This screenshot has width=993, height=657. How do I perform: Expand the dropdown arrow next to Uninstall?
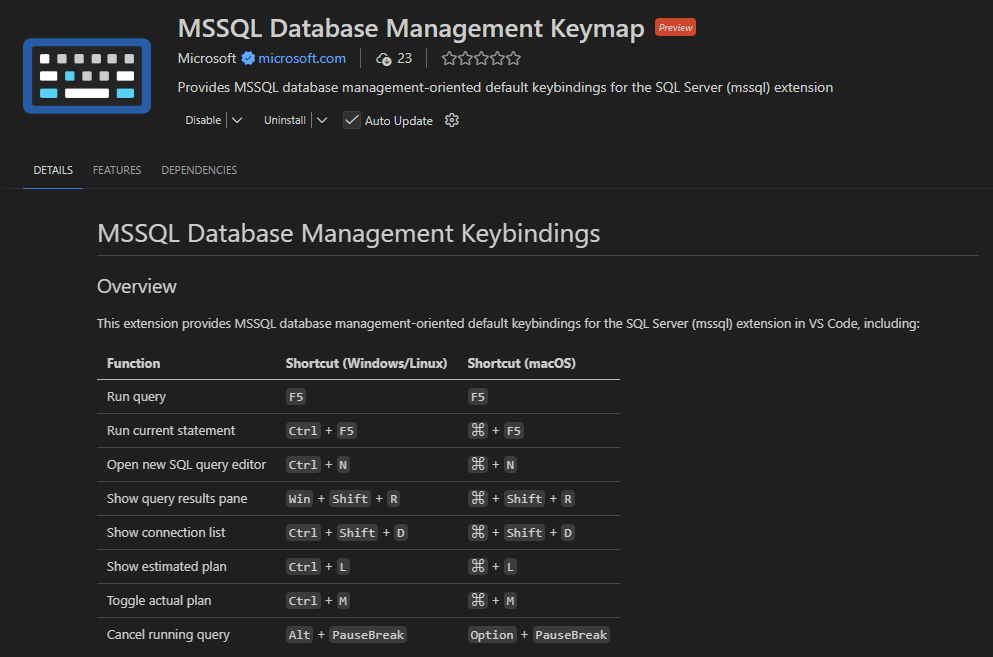[x=321, y=120]
